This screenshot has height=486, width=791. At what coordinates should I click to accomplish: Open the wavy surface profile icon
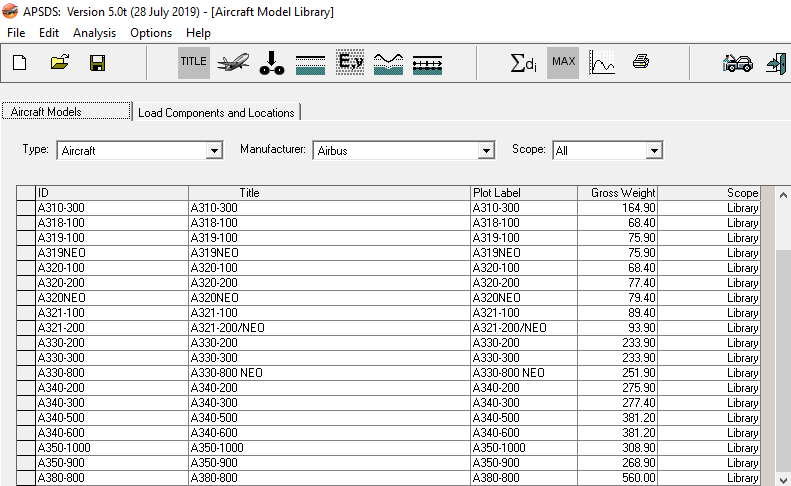[x=388, y=64]
